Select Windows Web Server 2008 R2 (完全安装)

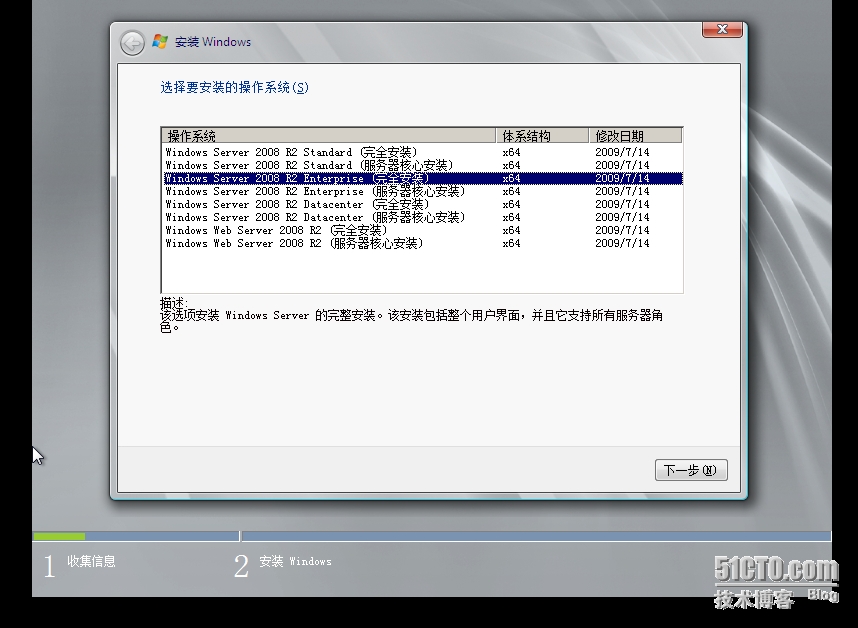pyautogui.click(x=422, y=230)
